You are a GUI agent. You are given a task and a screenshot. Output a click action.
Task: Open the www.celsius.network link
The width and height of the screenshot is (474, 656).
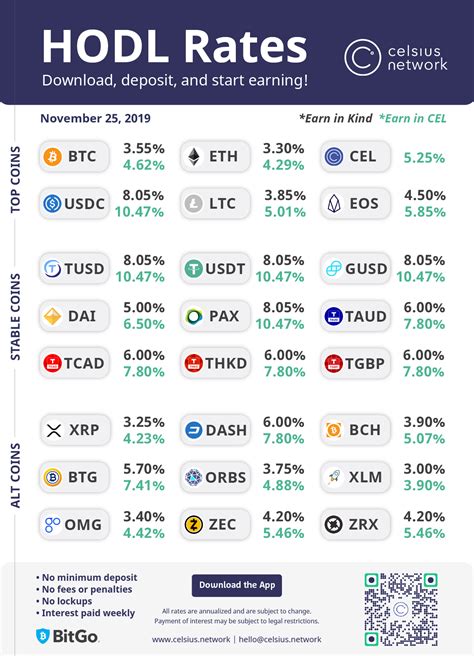(191, 640)
